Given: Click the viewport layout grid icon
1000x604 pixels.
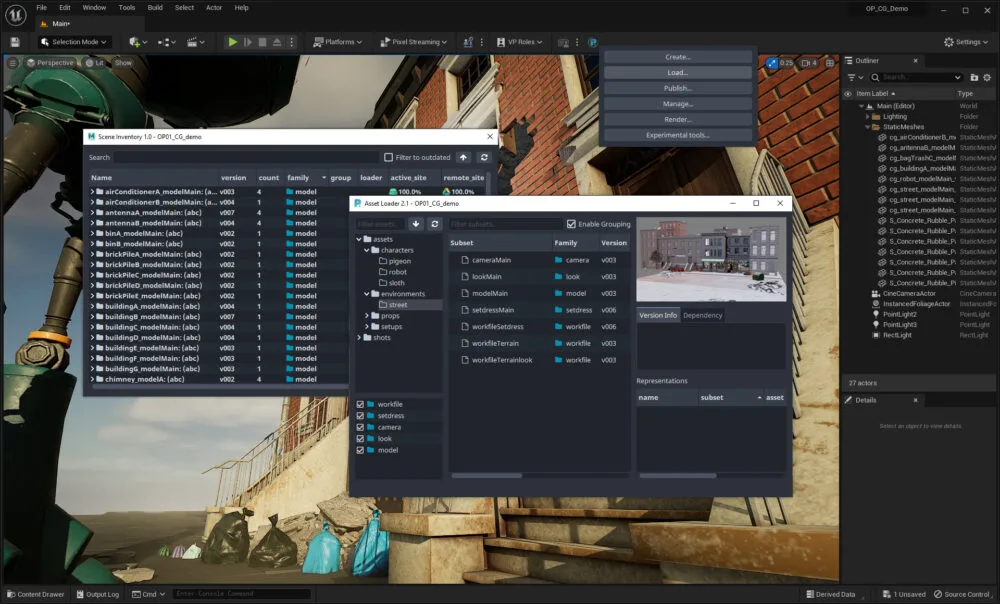Looking at the screenshot, I should coord(830,63).
